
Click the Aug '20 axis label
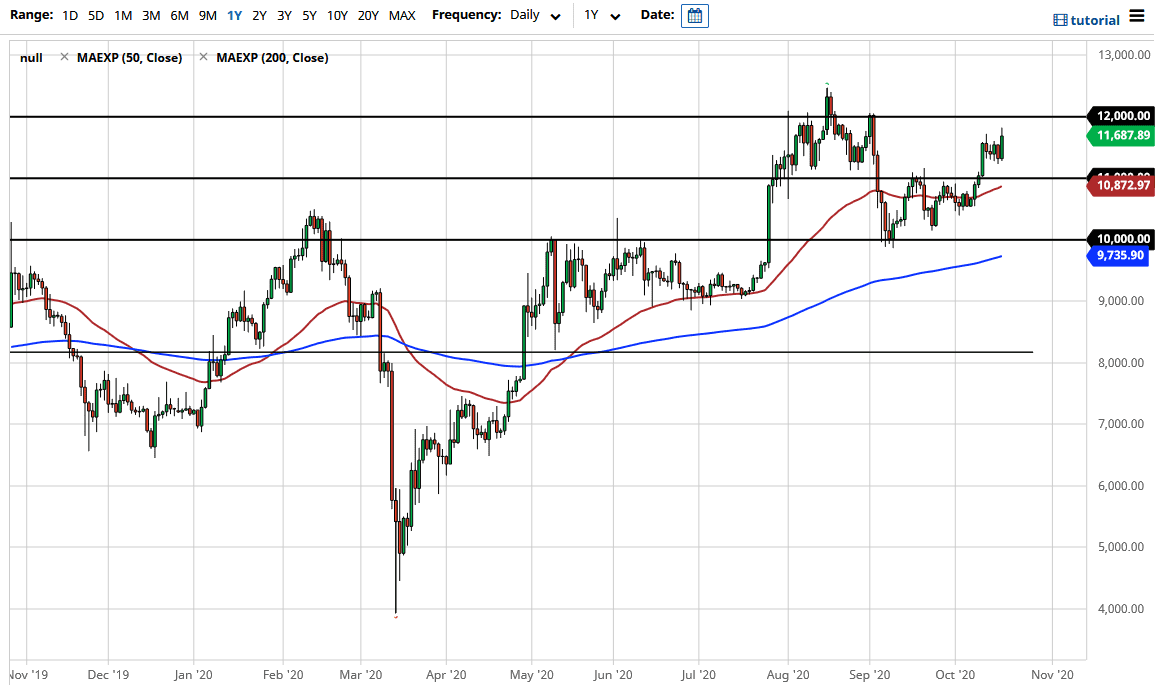tap(787, 675)
